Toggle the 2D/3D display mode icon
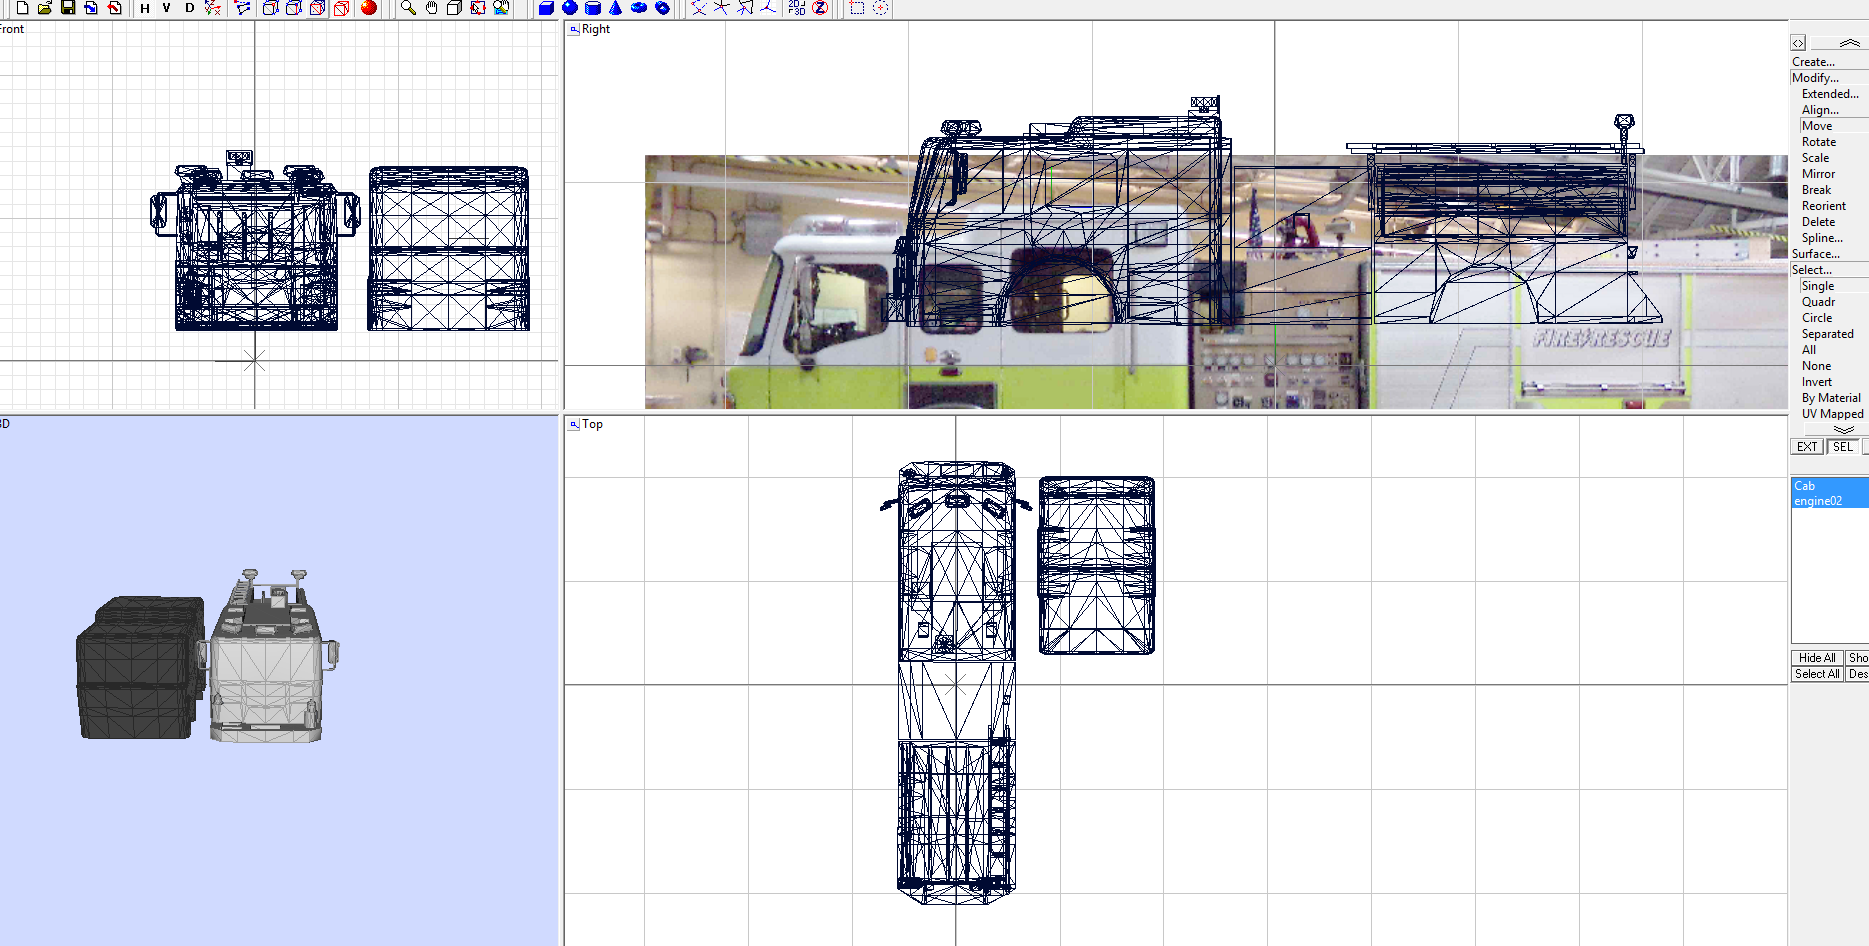Image resolution: width=1869 pixels, height=946 pixels. point(795,8)
